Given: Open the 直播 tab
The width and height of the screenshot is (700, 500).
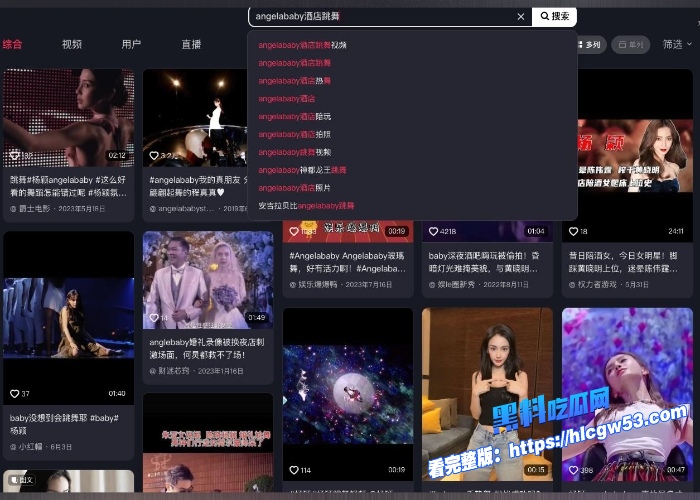Looking at the screenshot, I should (191, 44).
